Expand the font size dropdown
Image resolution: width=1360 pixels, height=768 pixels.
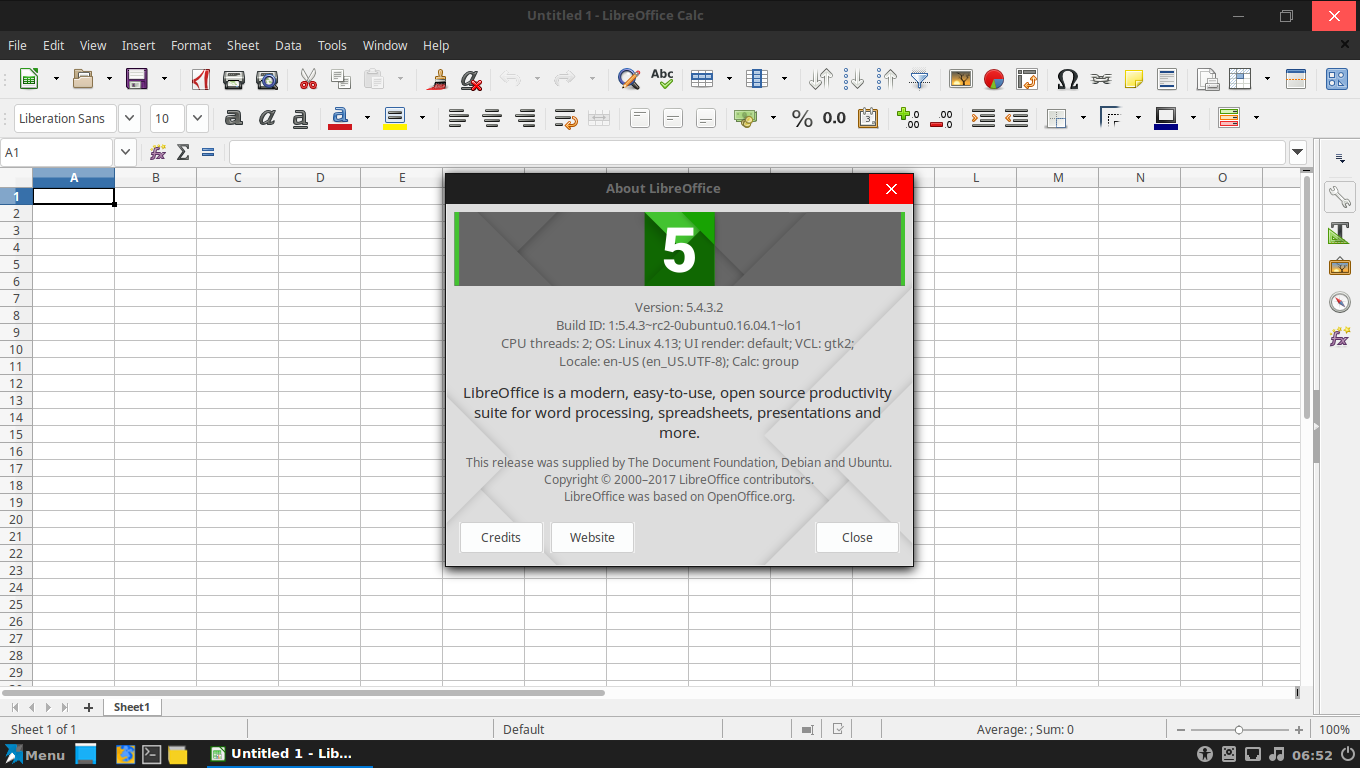coord(197,118)
